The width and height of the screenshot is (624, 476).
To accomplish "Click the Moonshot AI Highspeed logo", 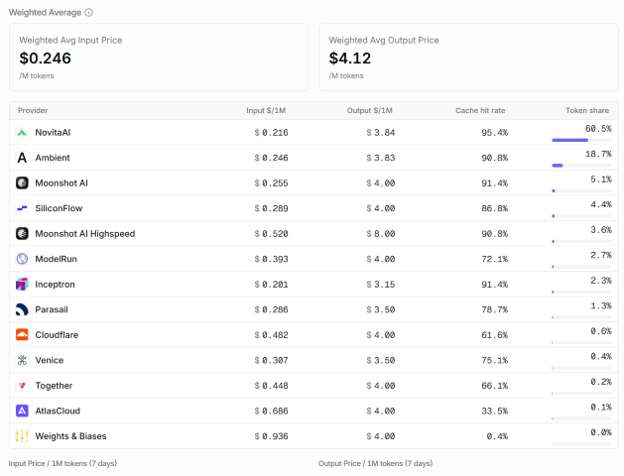I will pyautogui.click(x=22, y=234).
